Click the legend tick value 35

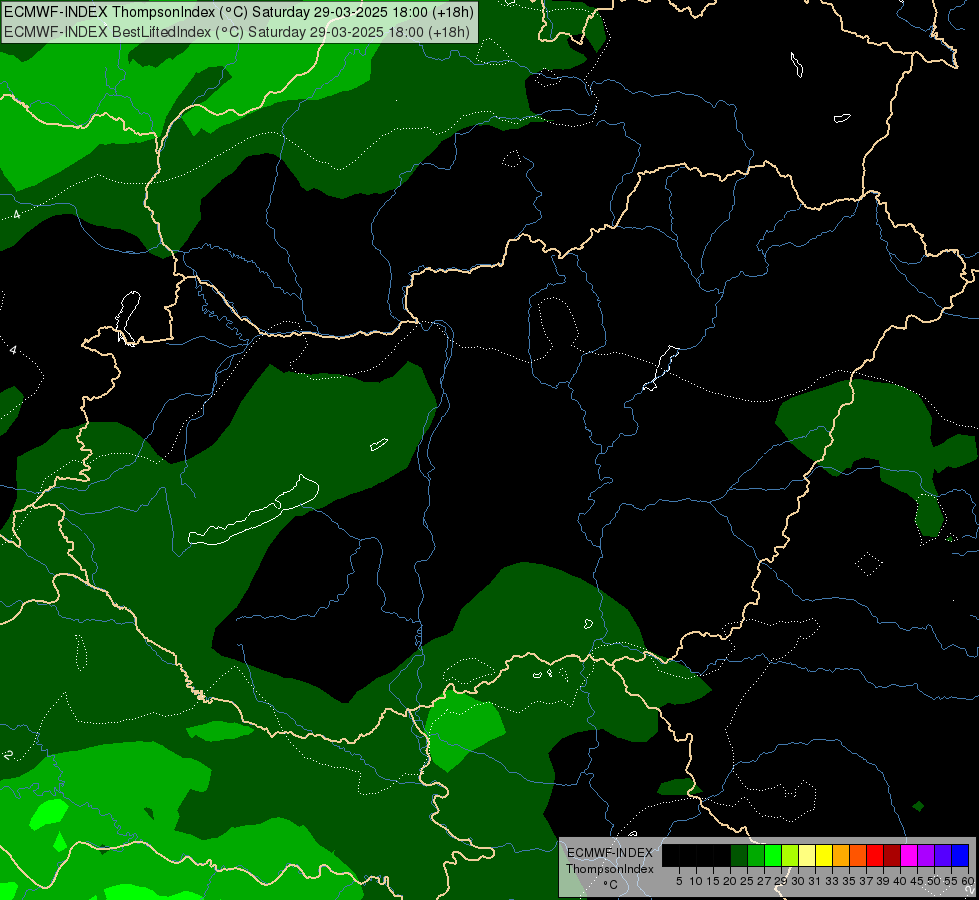[849, 881]
